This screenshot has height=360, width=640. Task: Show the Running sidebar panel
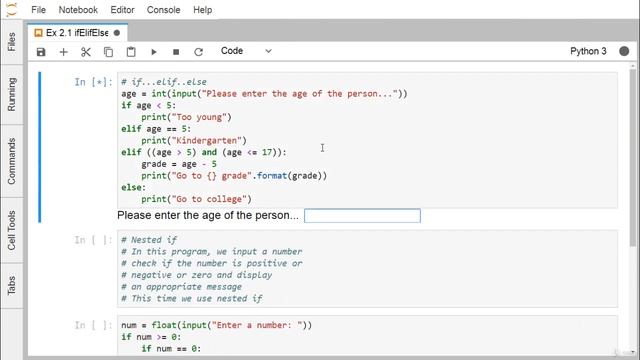(11, 94)
